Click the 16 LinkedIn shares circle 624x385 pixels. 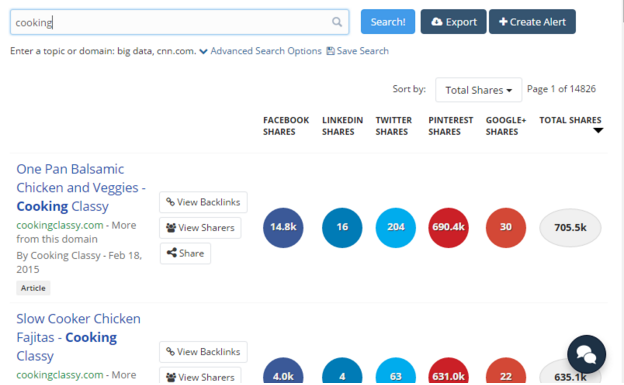click(342, 227)
